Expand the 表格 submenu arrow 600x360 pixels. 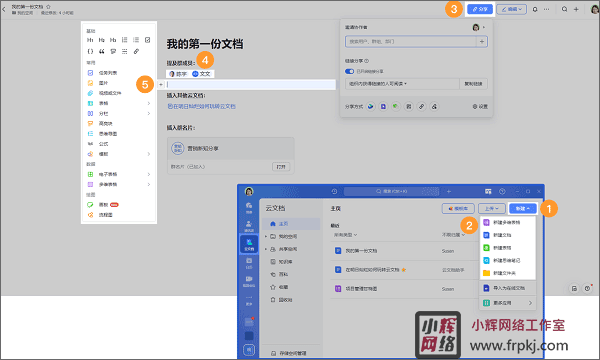click(x=149, y=103)
